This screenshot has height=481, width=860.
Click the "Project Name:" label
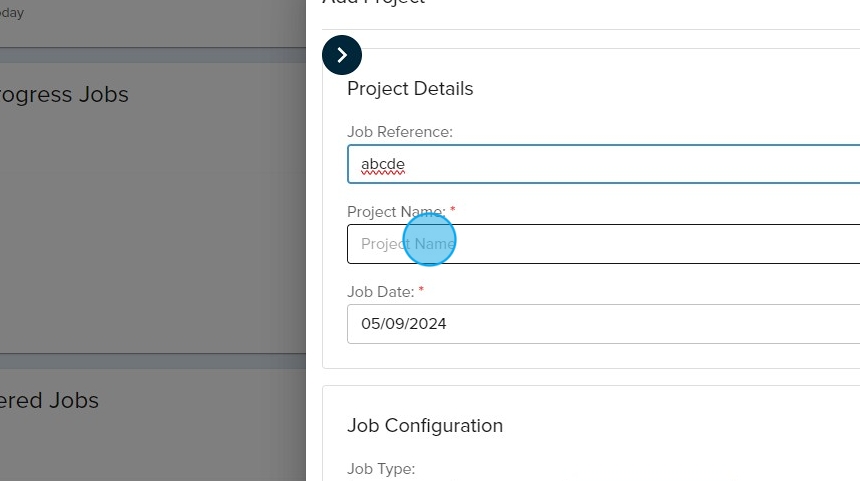396,212
